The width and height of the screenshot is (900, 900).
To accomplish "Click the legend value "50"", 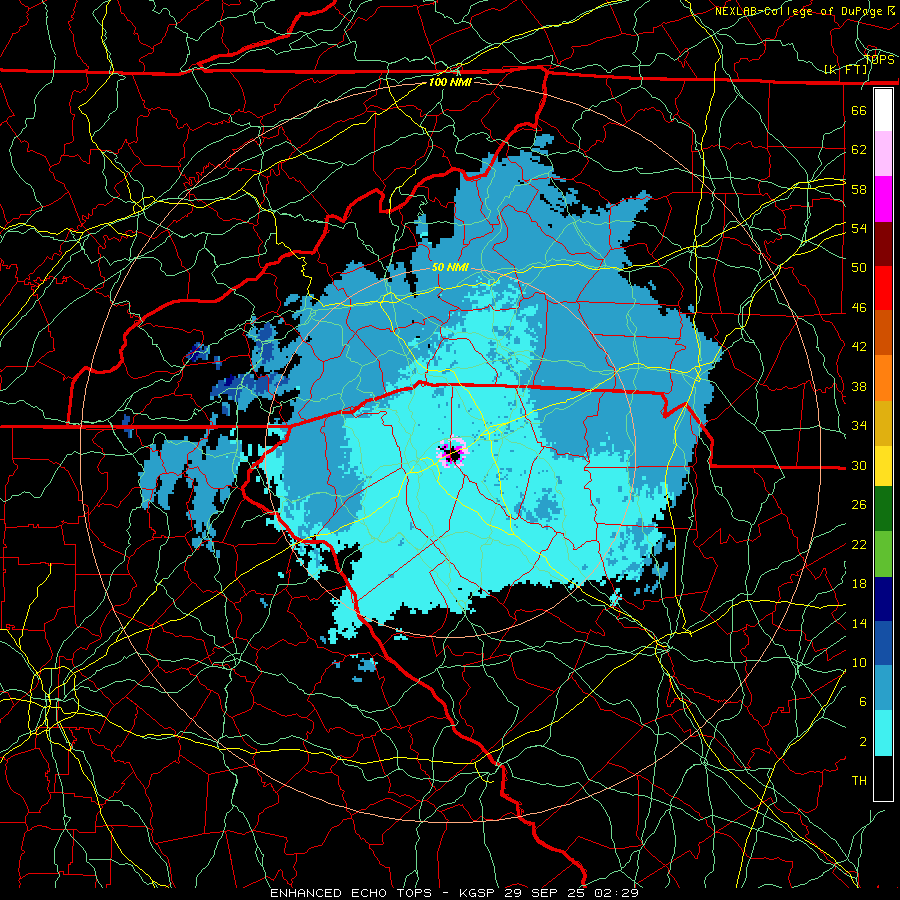I will click(x=859, y=268).
